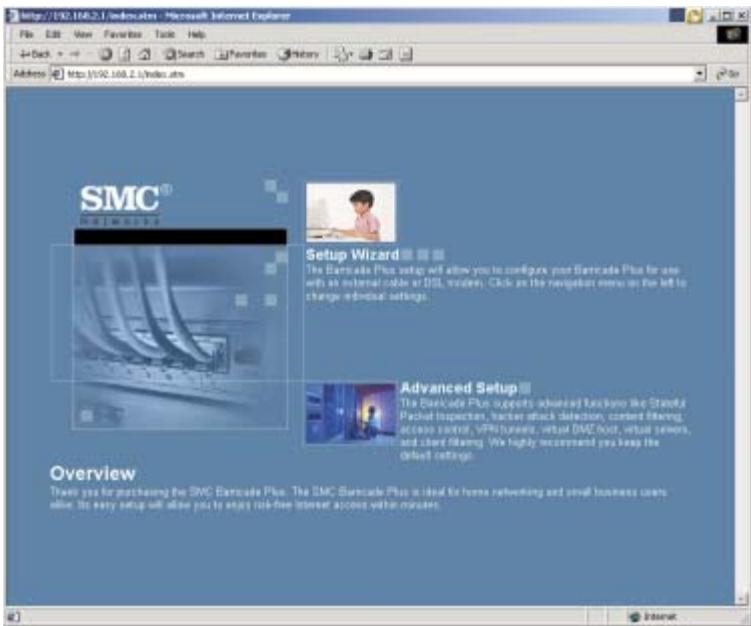Click the Refresh page icon
Screen dimensions: 751x626
125,55
